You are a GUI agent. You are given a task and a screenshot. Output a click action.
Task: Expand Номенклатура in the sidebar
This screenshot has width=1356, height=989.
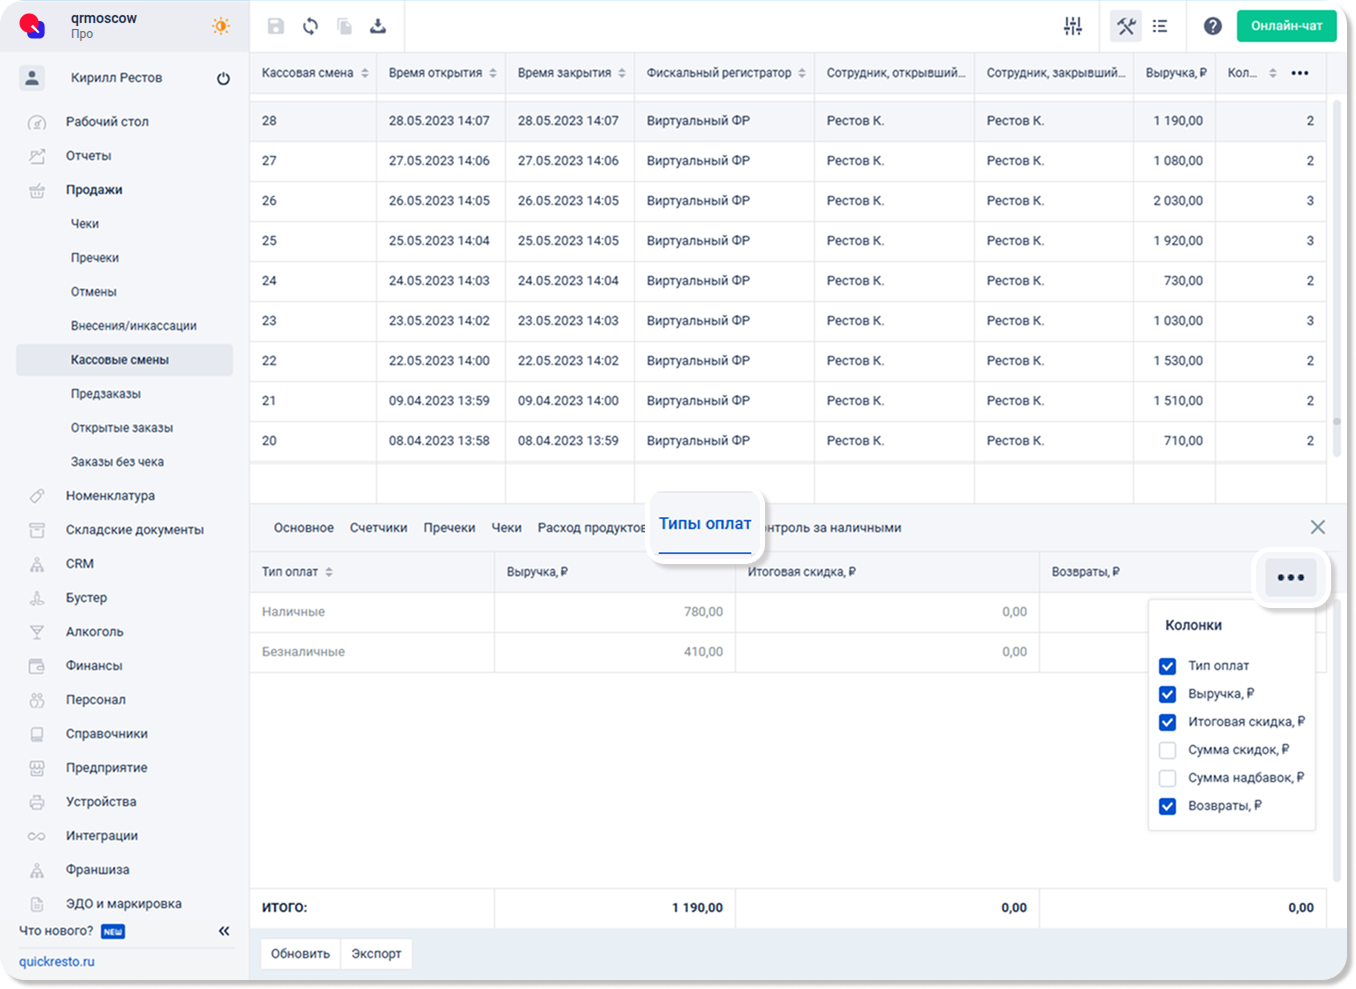[x=110, y=496]
